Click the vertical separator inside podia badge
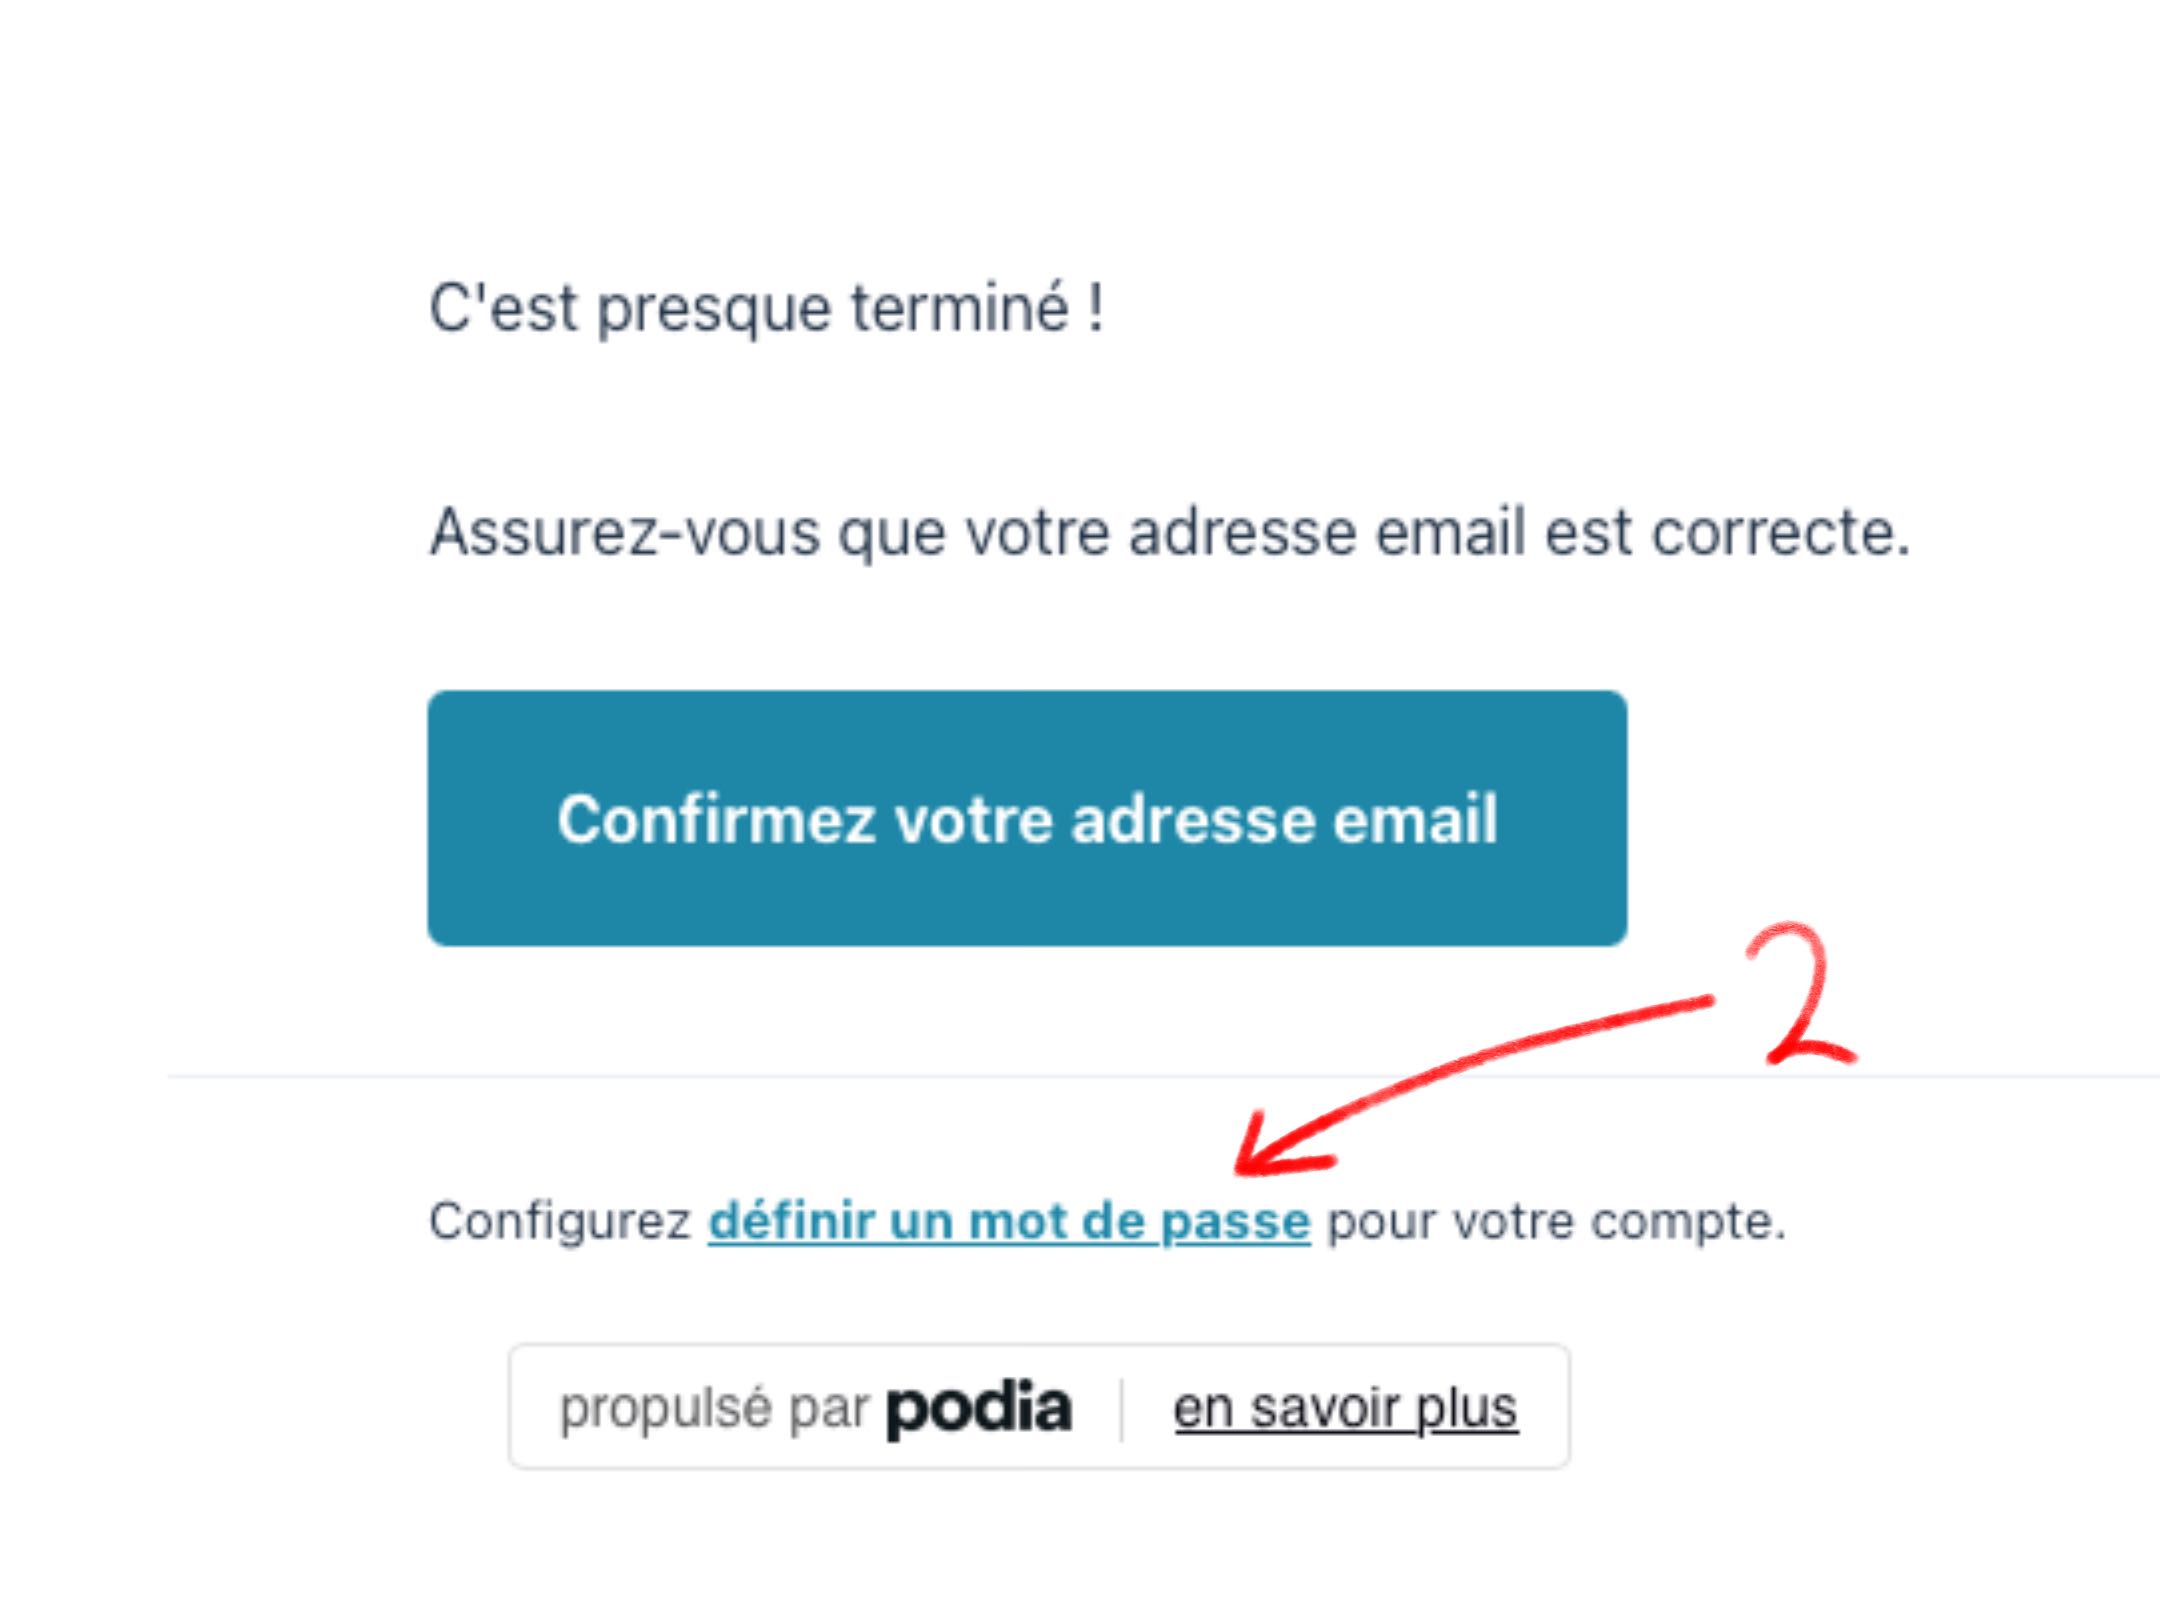 coord(1121,1408)
